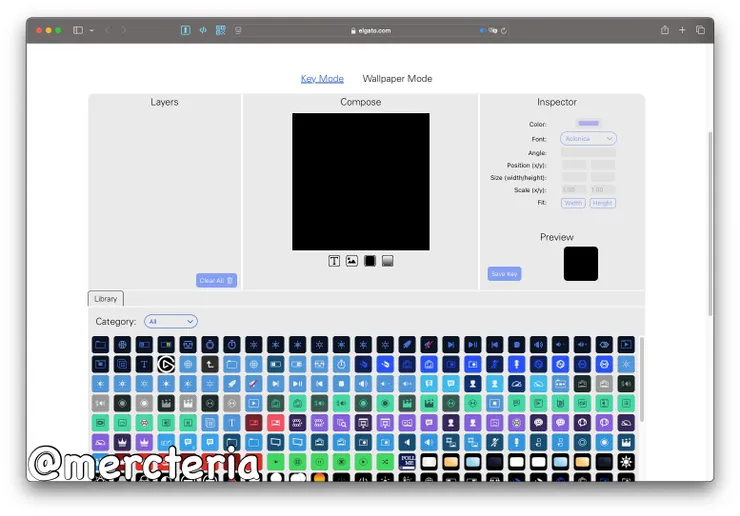Select the light purple crown icon
Viewport: 740px width, 516px height.
pyautogui.click(x=144, y=442)
